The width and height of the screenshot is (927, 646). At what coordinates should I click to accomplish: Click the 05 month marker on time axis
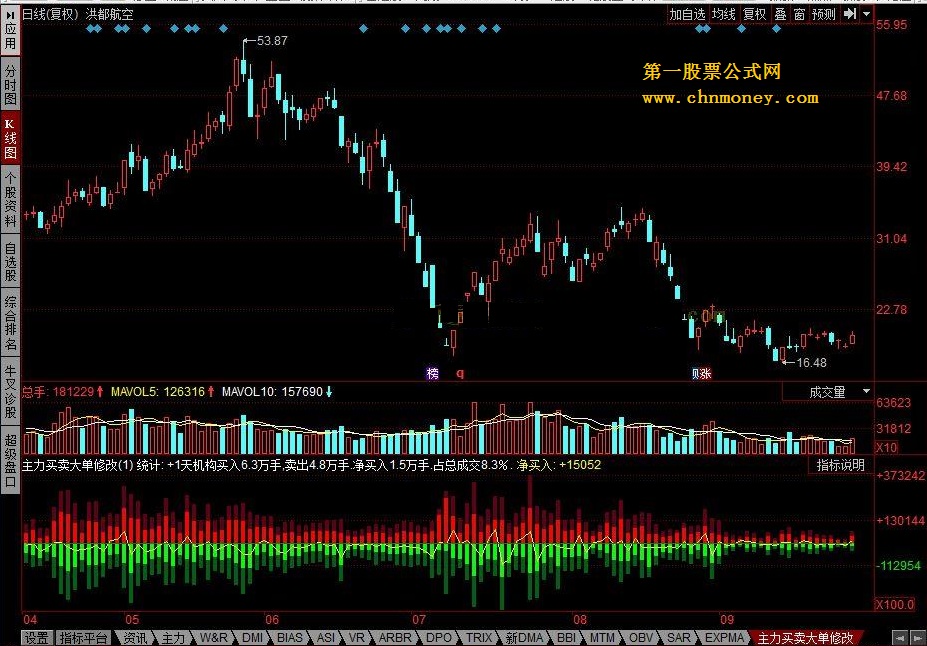tap(132, 619)
